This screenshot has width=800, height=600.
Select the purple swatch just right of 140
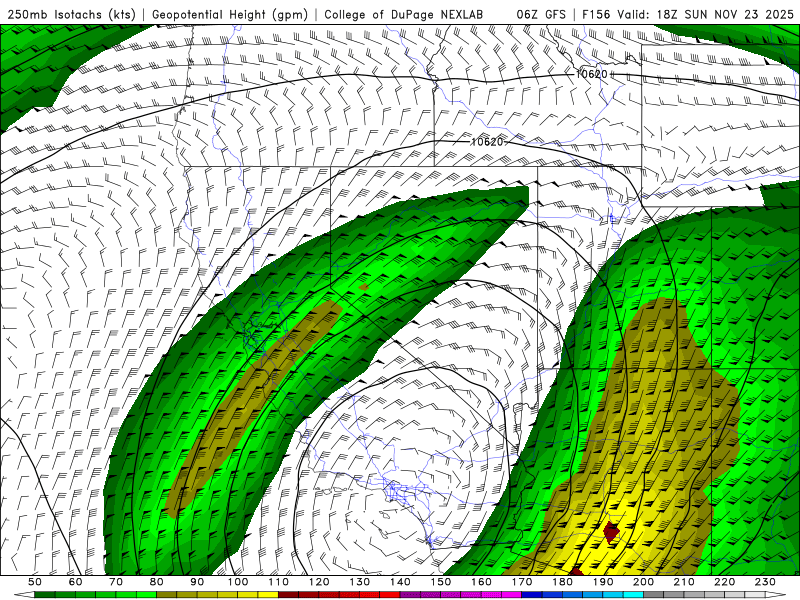tap(410, 595)
